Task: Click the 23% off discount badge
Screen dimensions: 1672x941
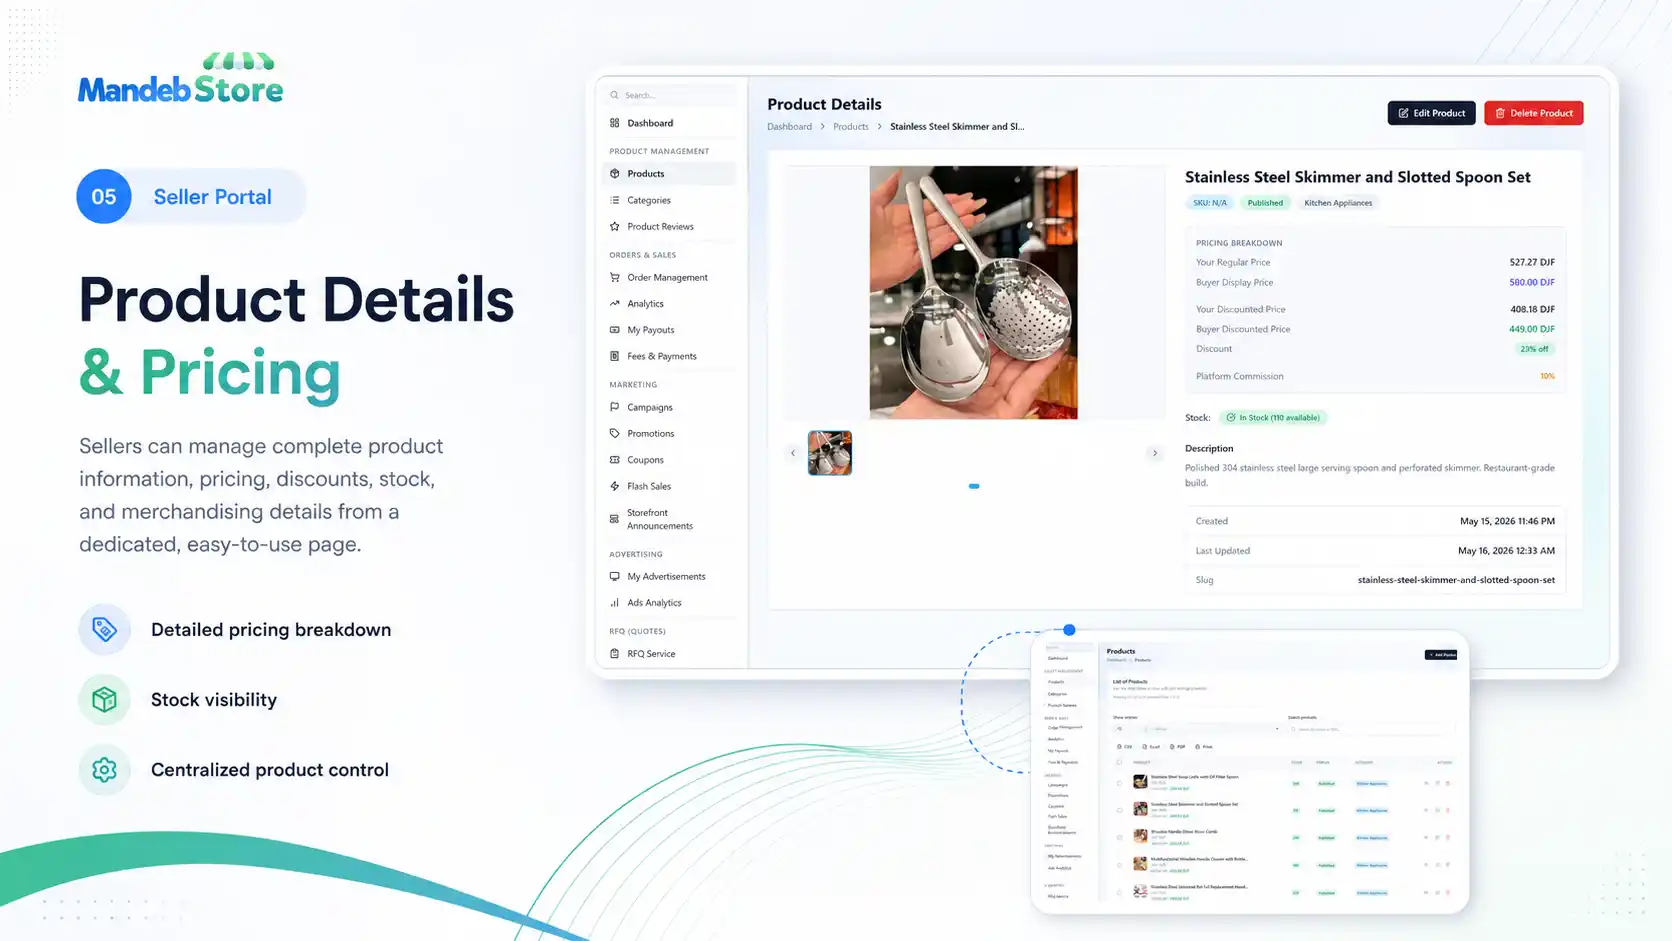Action: pyautogui.click(x=1534, y=349)
